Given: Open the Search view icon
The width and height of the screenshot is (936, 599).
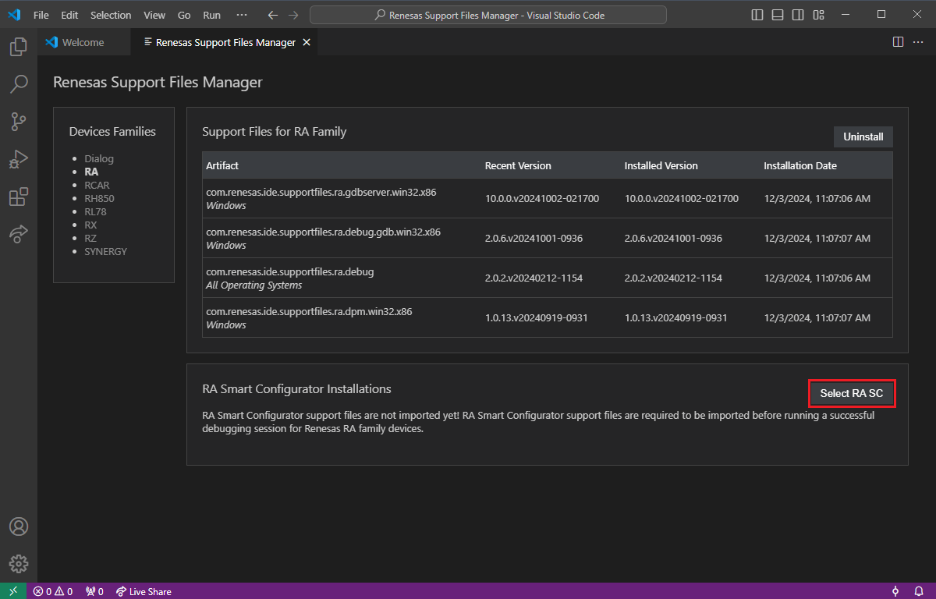Looking at the screenshot, I should pos(18,84).
